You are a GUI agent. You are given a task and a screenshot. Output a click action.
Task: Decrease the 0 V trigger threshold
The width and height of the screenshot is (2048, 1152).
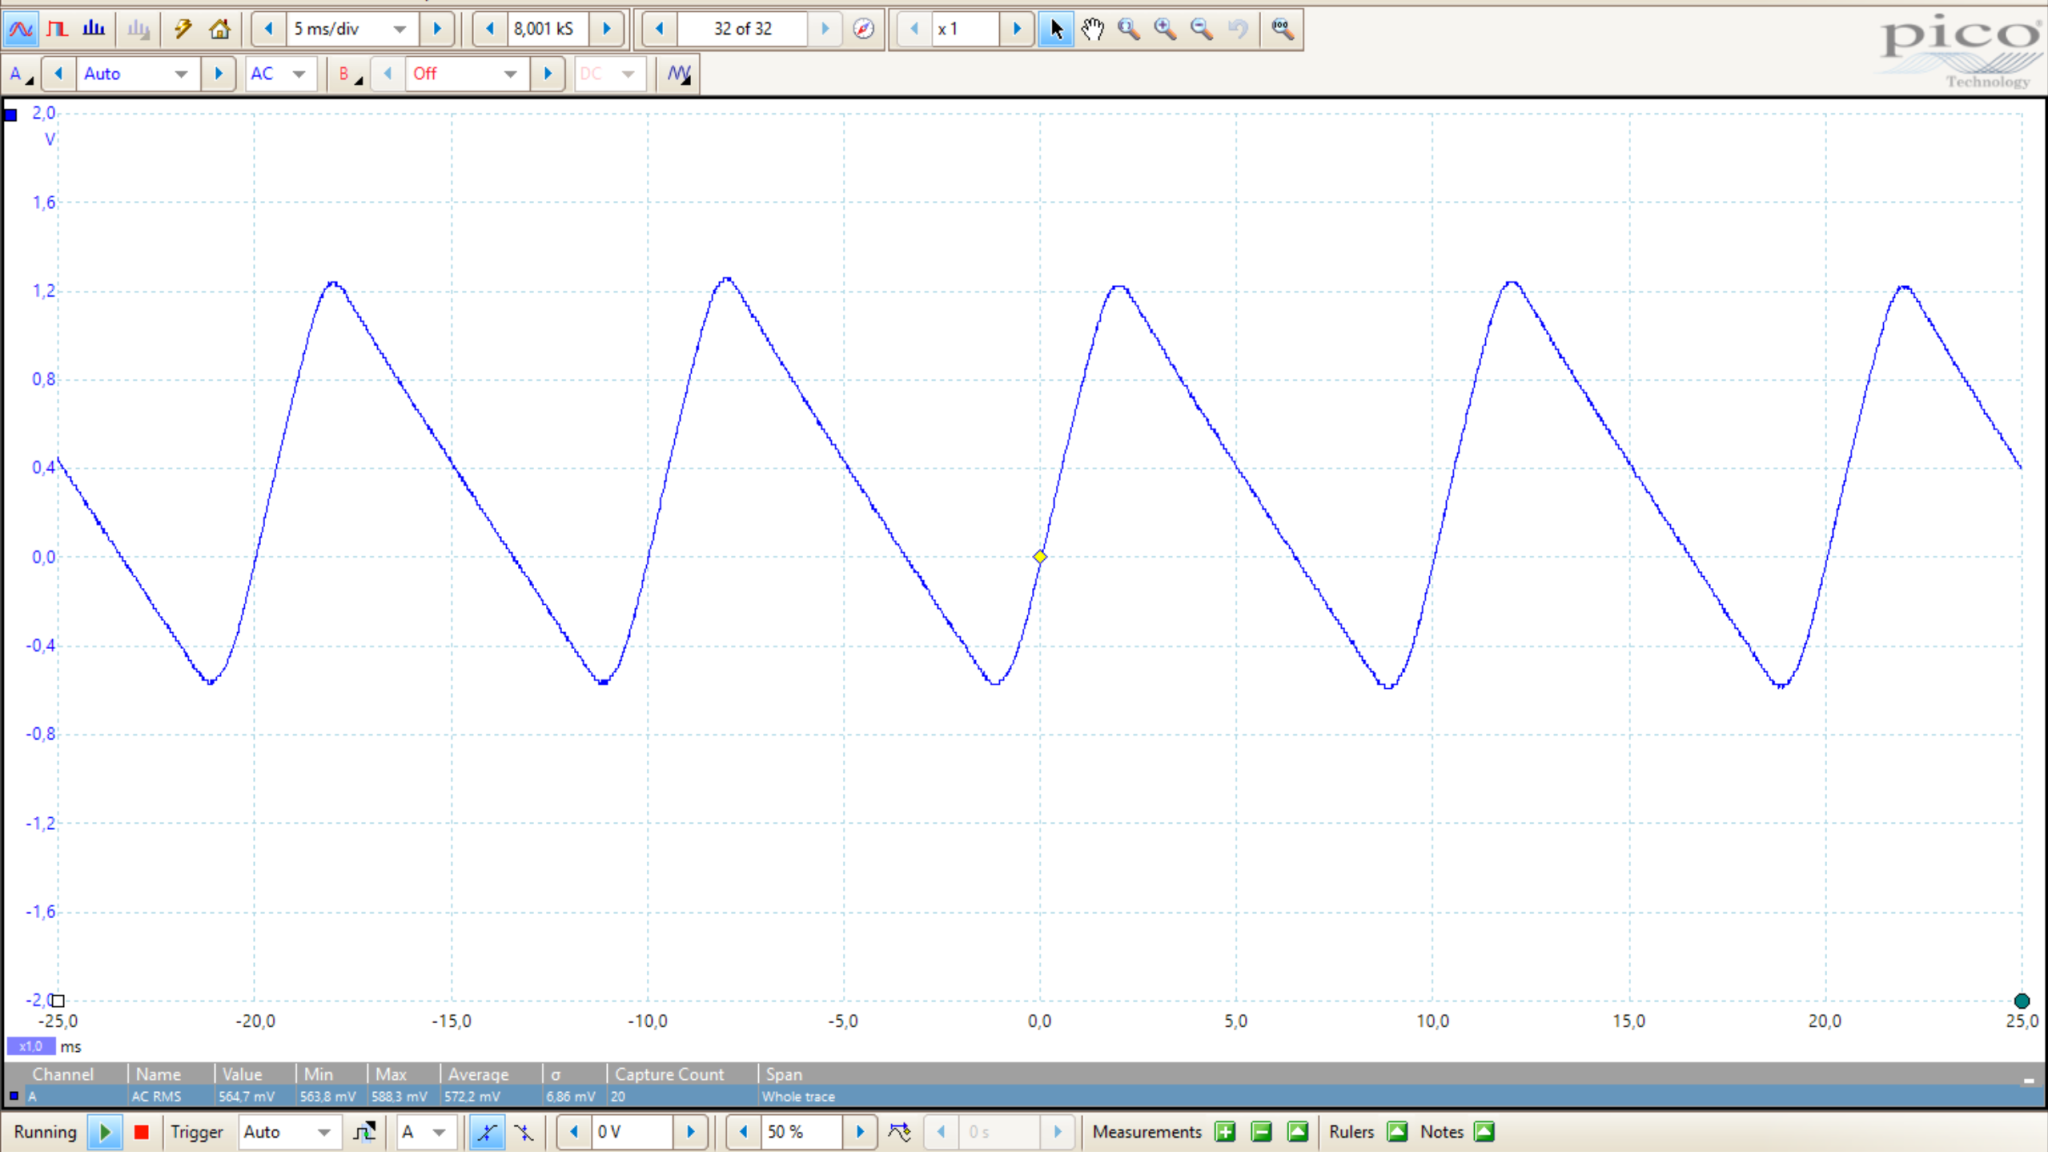574,1132
